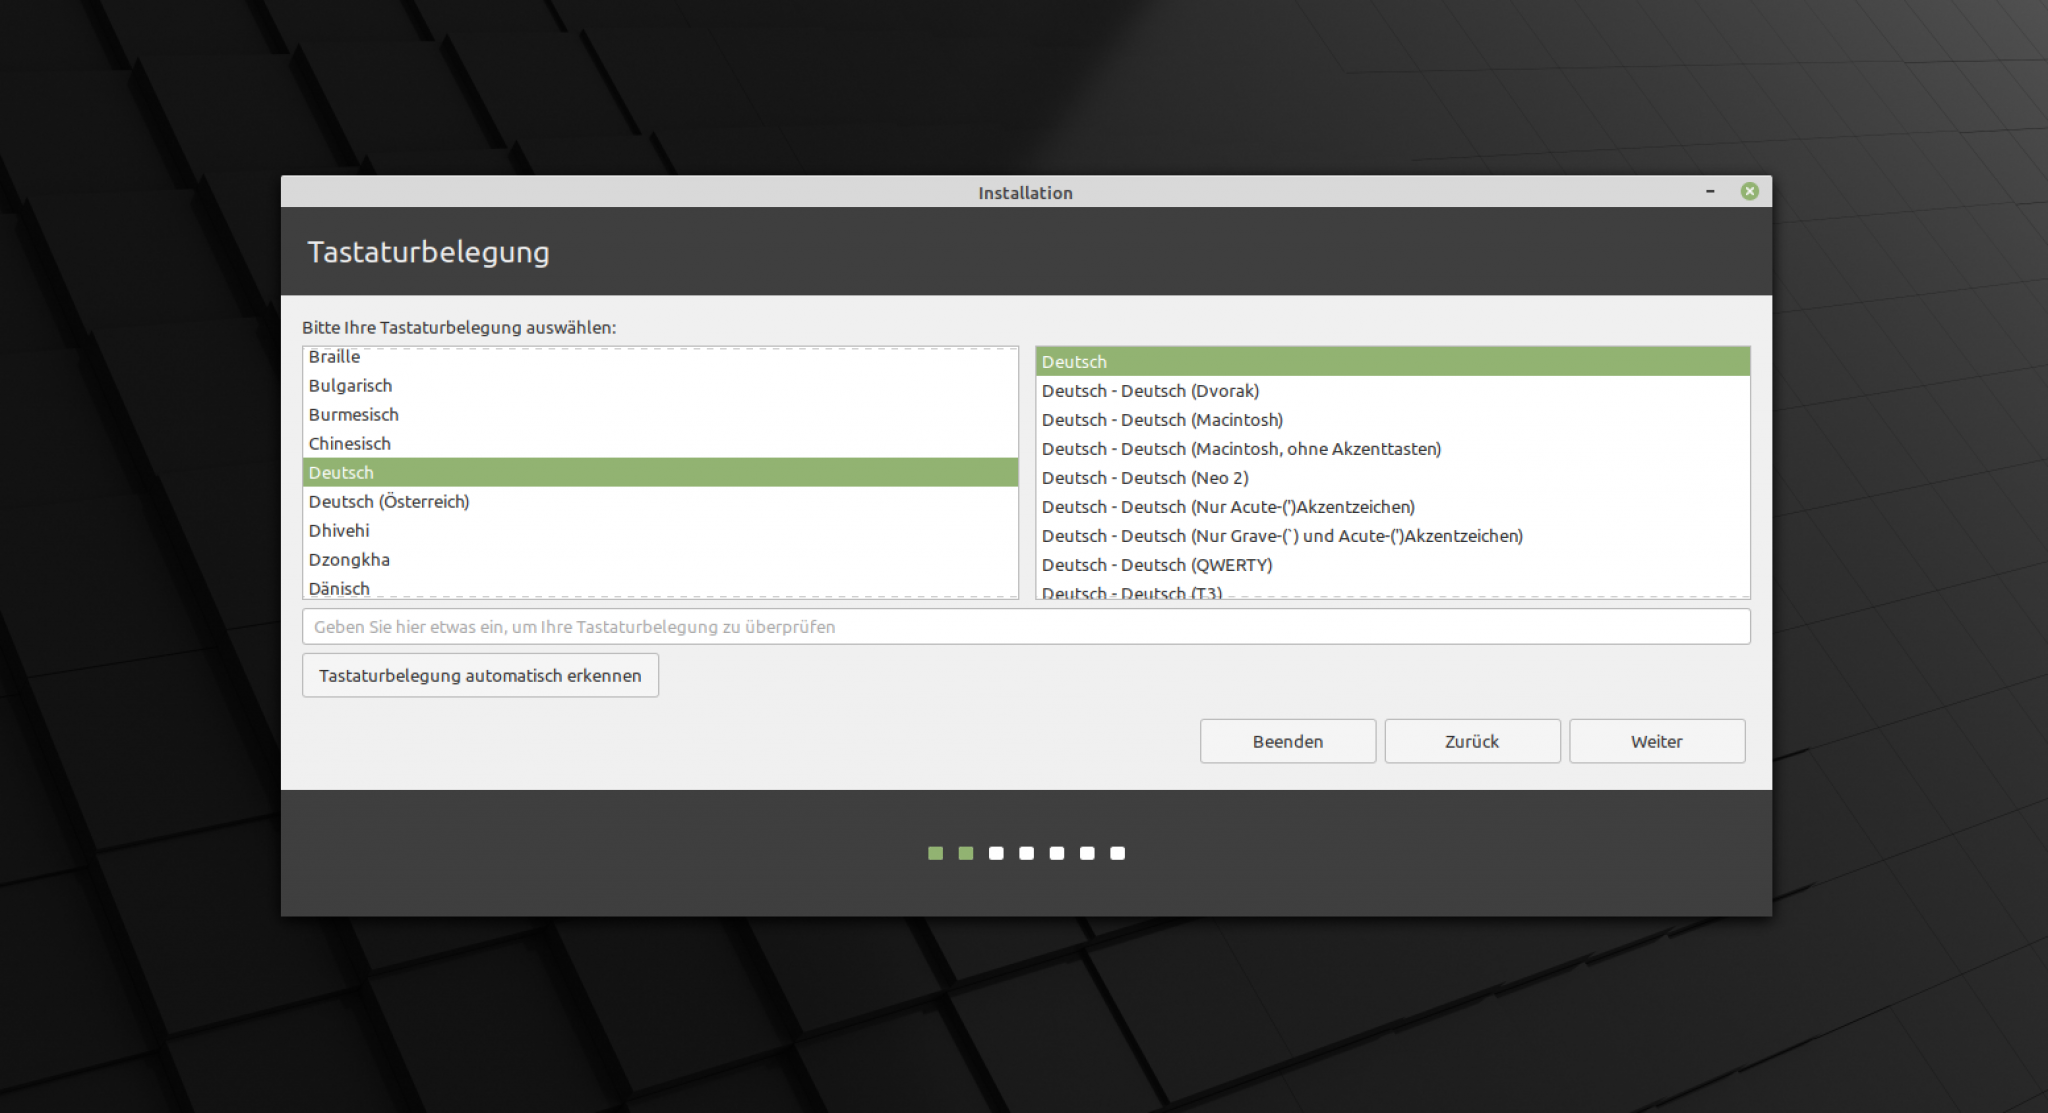This screenshot has width=2048, height=1113.
Task: Choose Deutsch (Dvorak) variant
Action: [1393, 391]
